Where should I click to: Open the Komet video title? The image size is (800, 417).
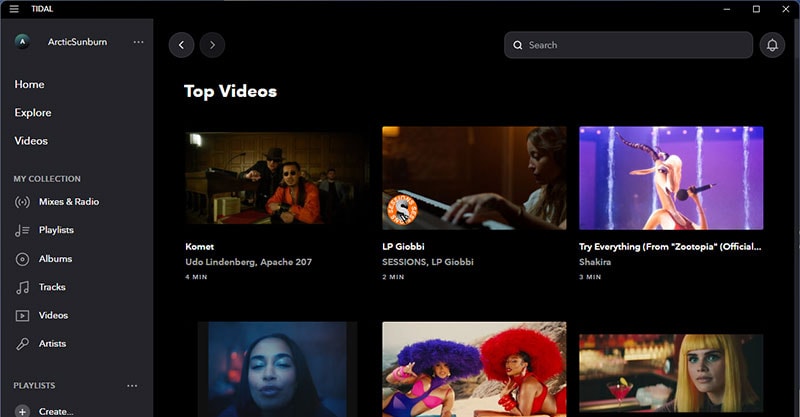coord(199,247)
